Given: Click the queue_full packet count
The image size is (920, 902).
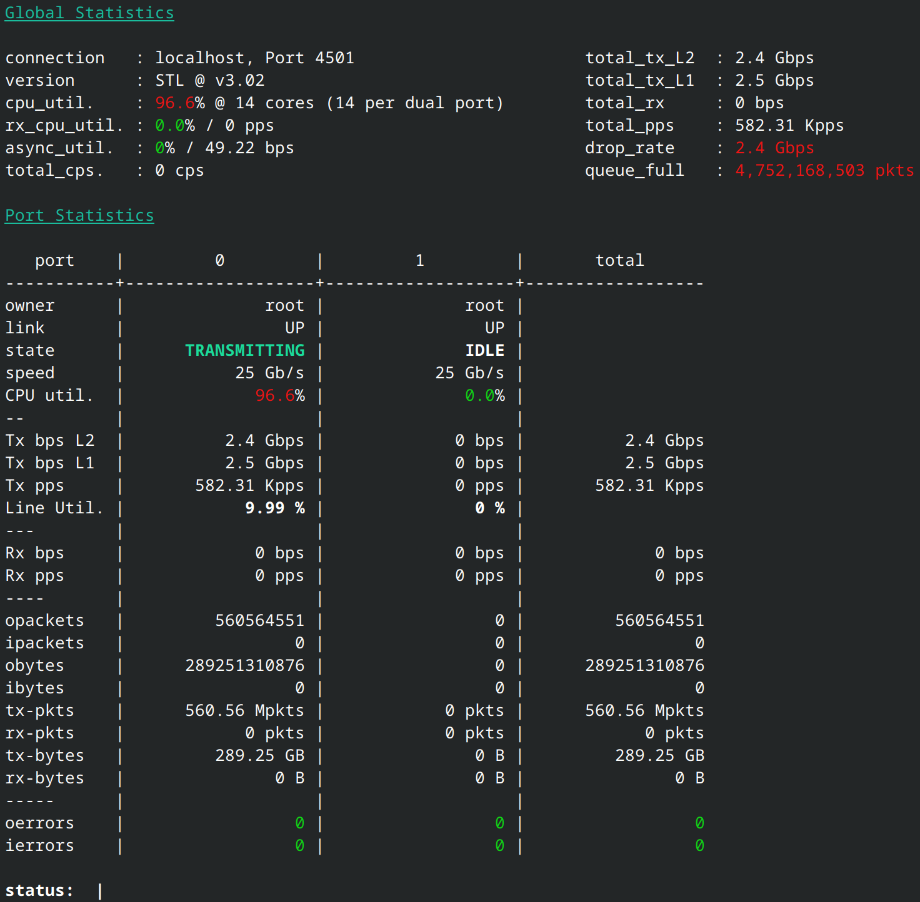Looking at the screenshot, I should (824, 171).
